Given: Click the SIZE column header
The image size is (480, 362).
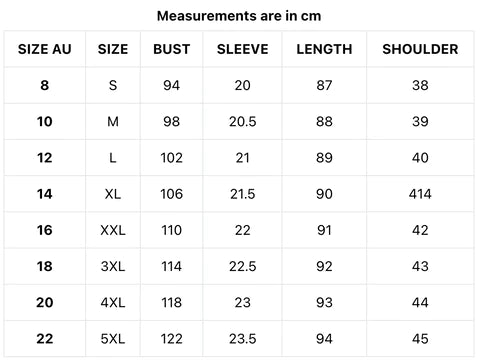Looking at the screenshot, I should click(x=113, y=49).
